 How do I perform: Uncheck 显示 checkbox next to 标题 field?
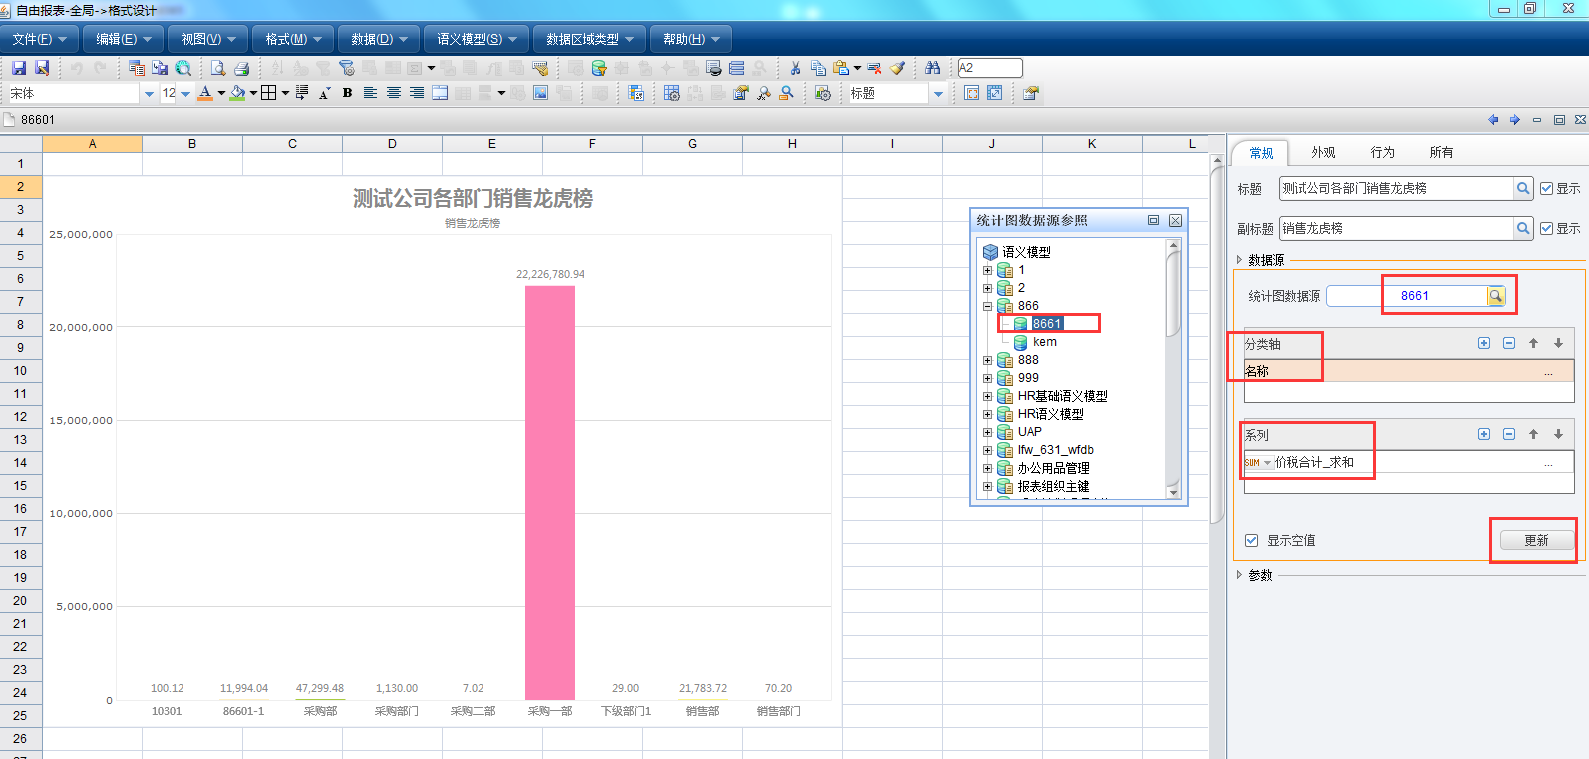tap(1547, 188)
